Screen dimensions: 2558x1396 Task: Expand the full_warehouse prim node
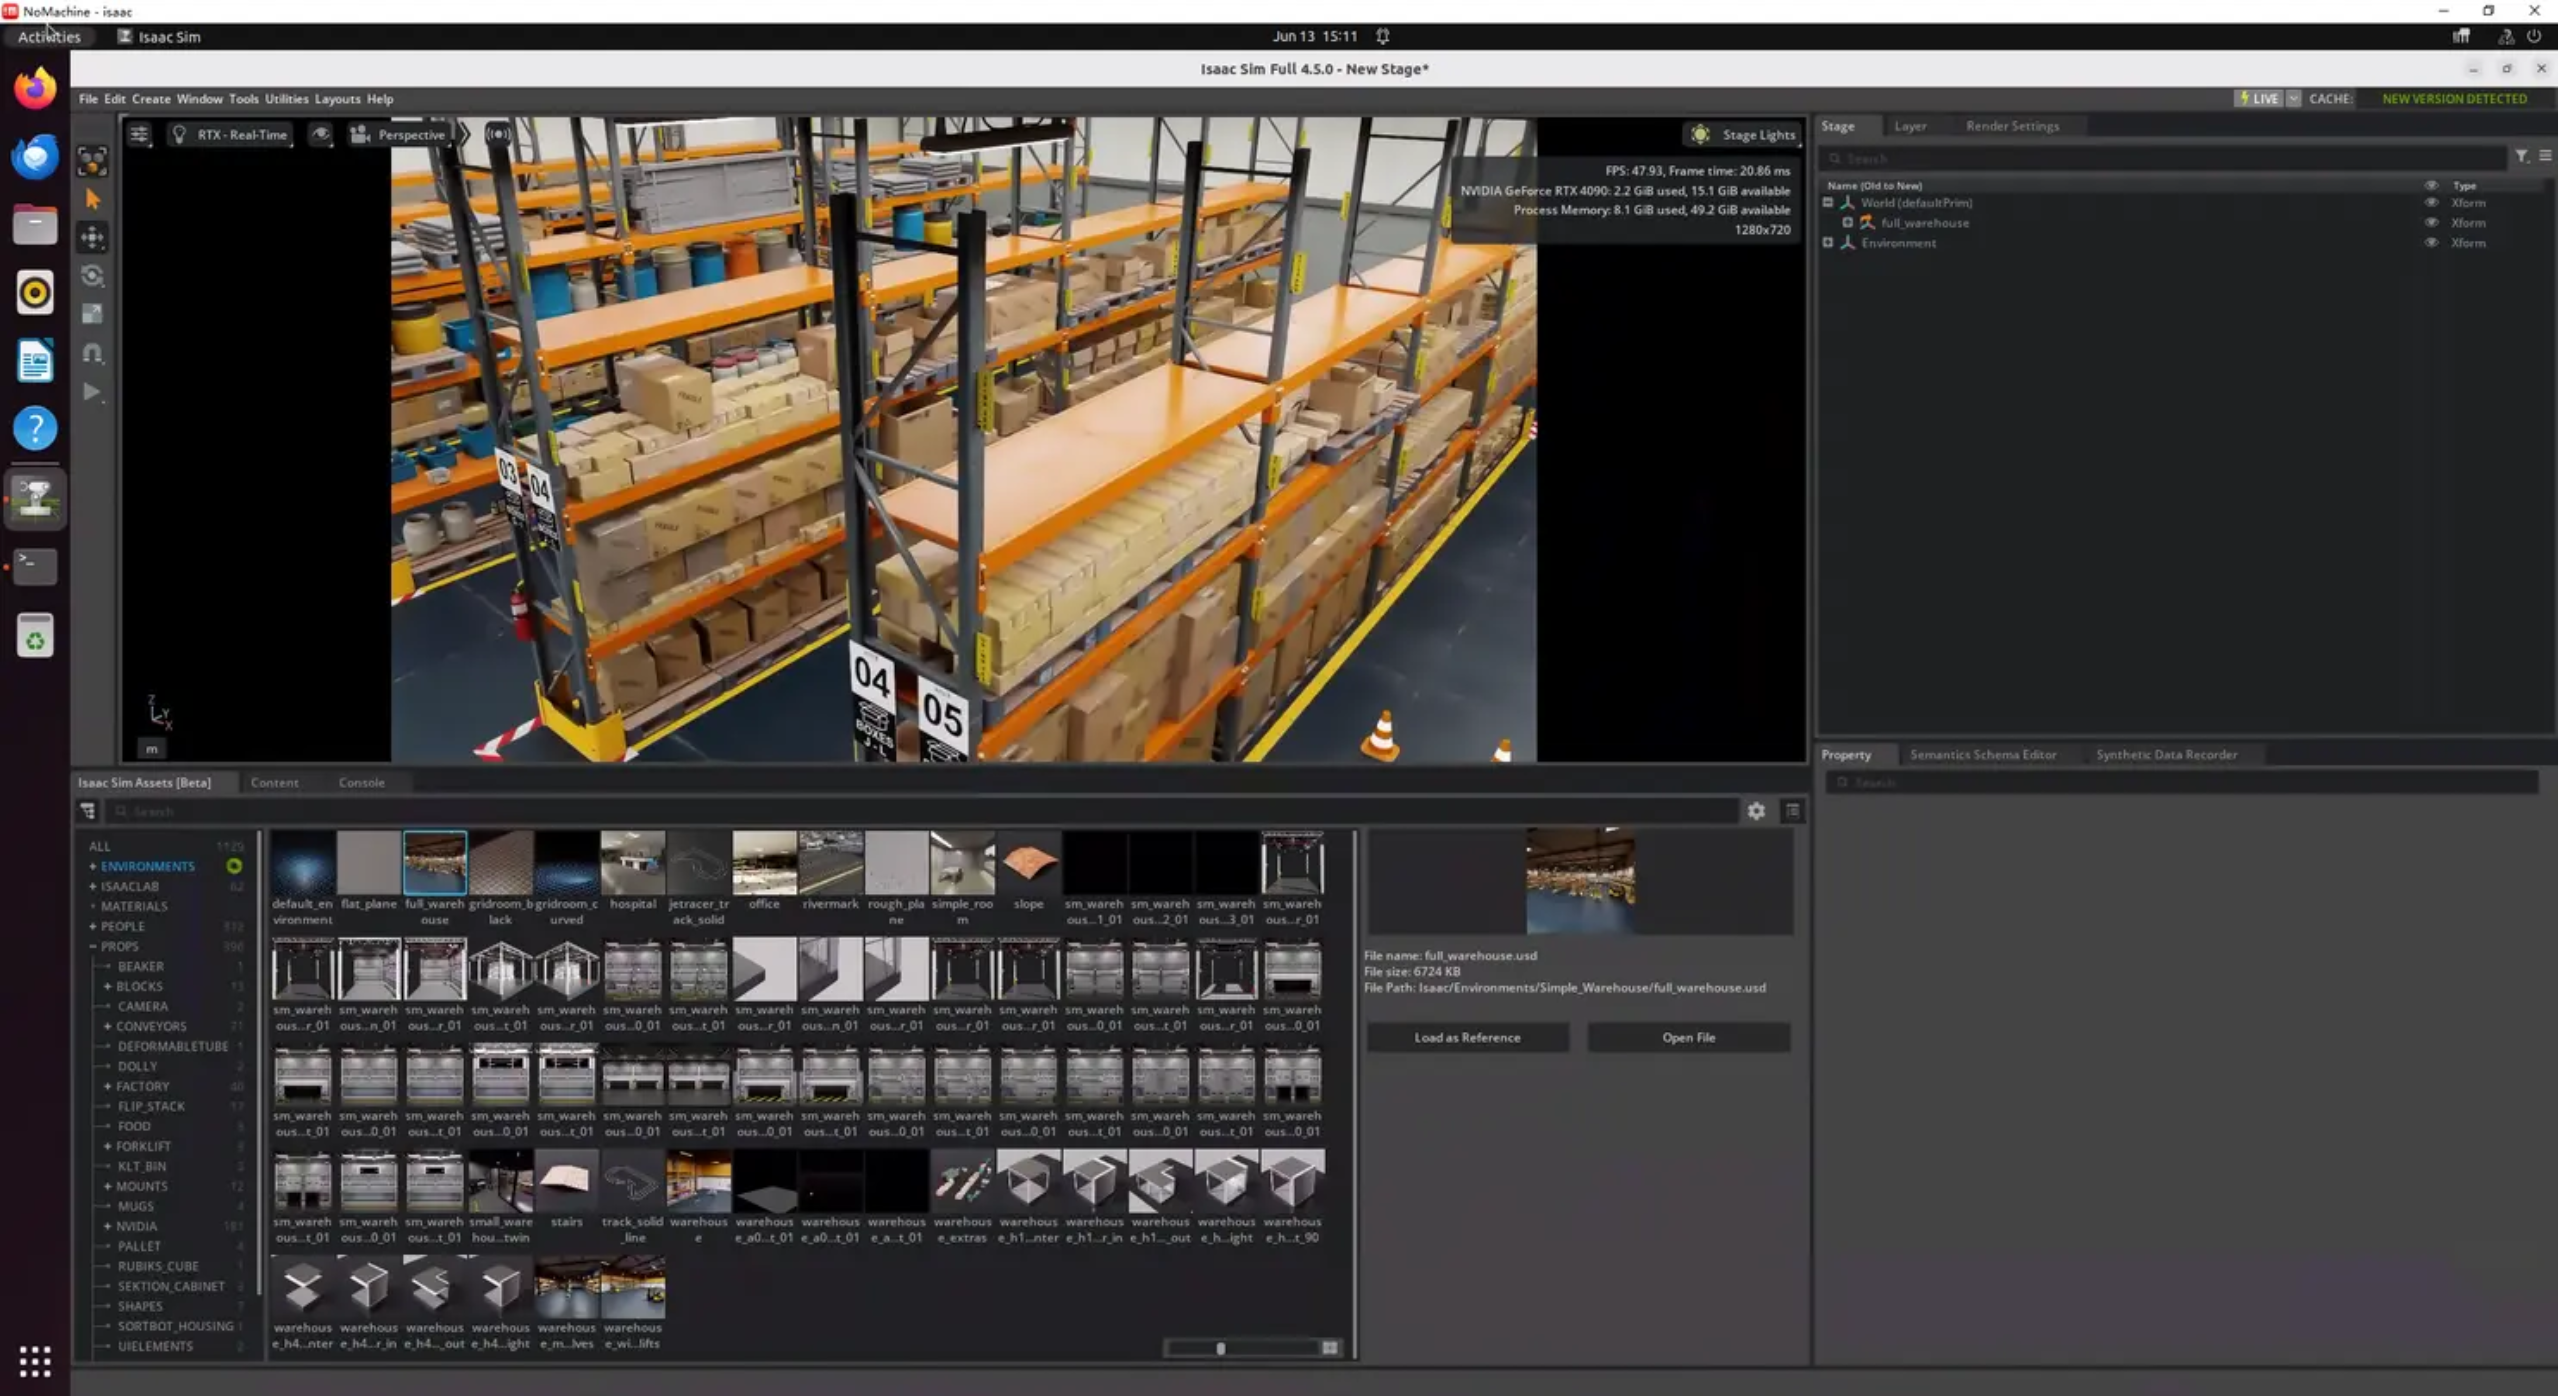tap(1847, 222)
